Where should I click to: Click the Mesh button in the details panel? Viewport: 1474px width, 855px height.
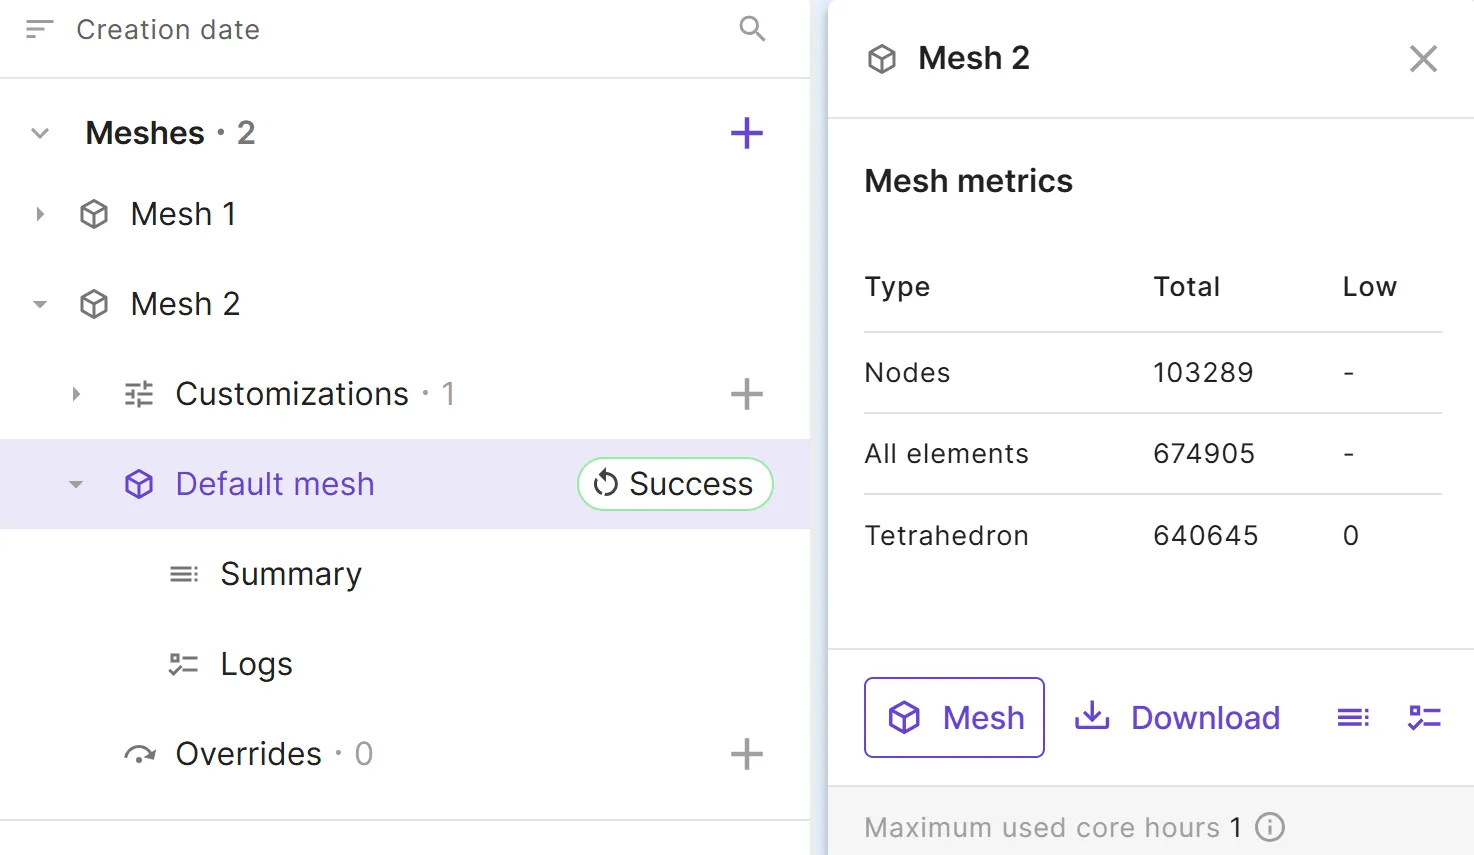tap(953, 717)
